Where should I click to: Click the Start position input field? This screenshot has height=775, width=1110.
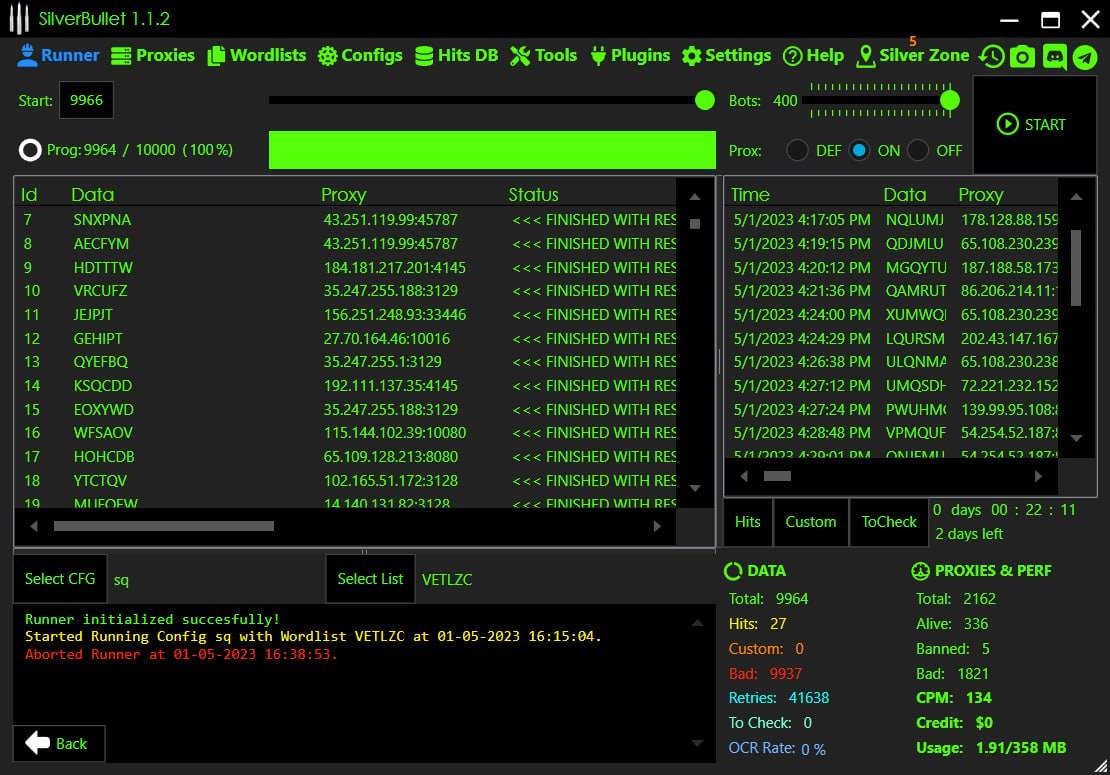(86, 100)
